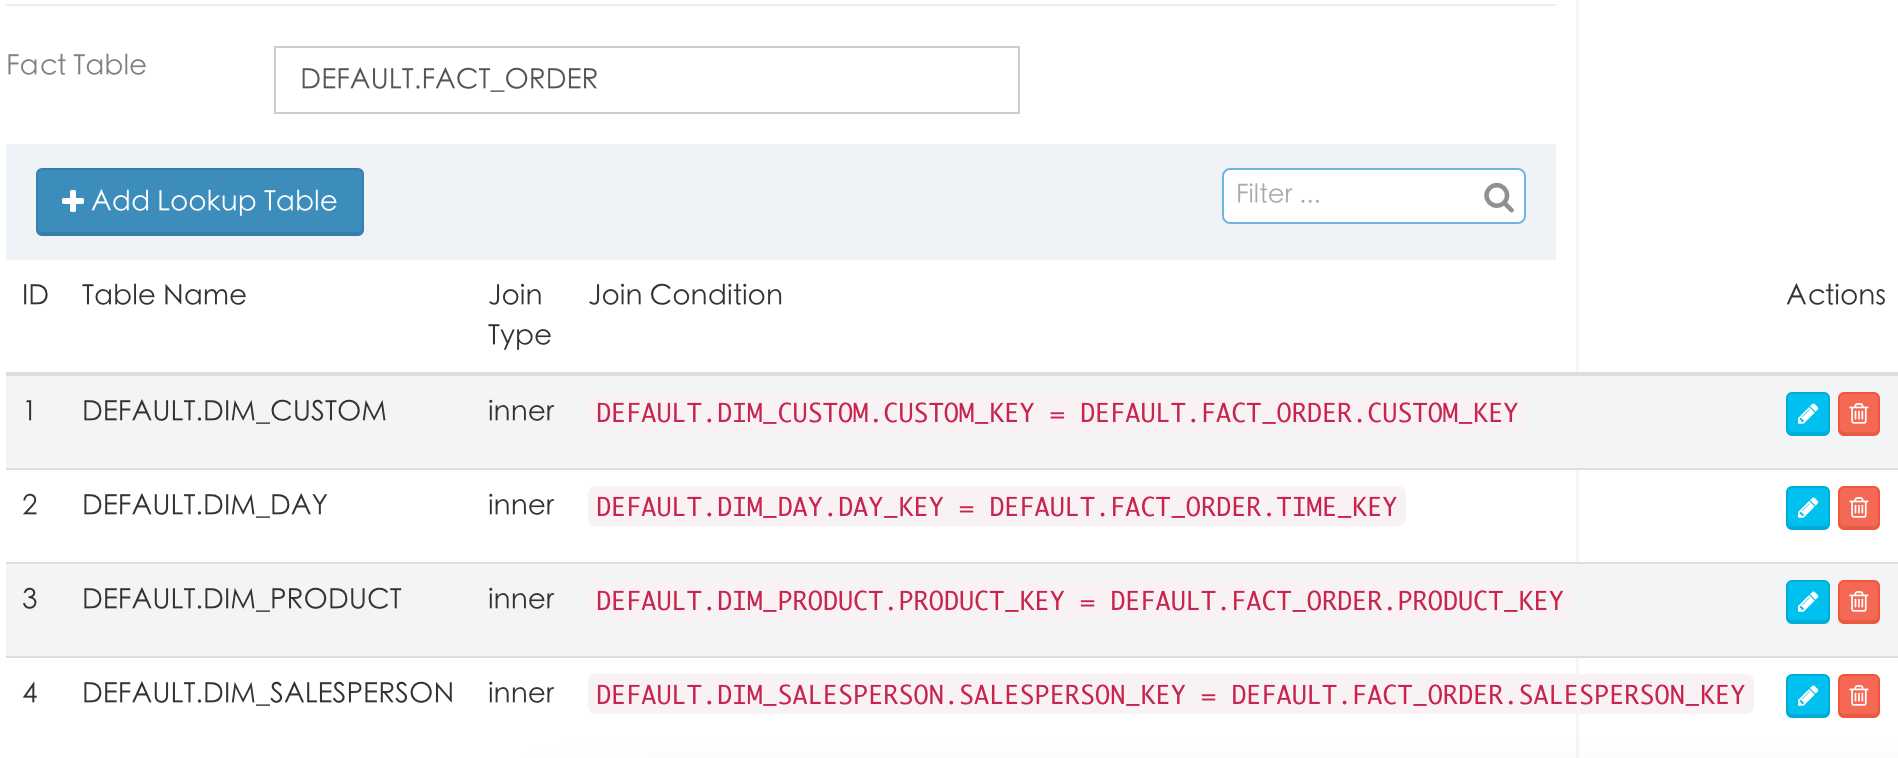Edit the DEFAULT.DIM_SALESPERSON lookup row
Screen dimensions: 1898x758
tap(1807, 696)
